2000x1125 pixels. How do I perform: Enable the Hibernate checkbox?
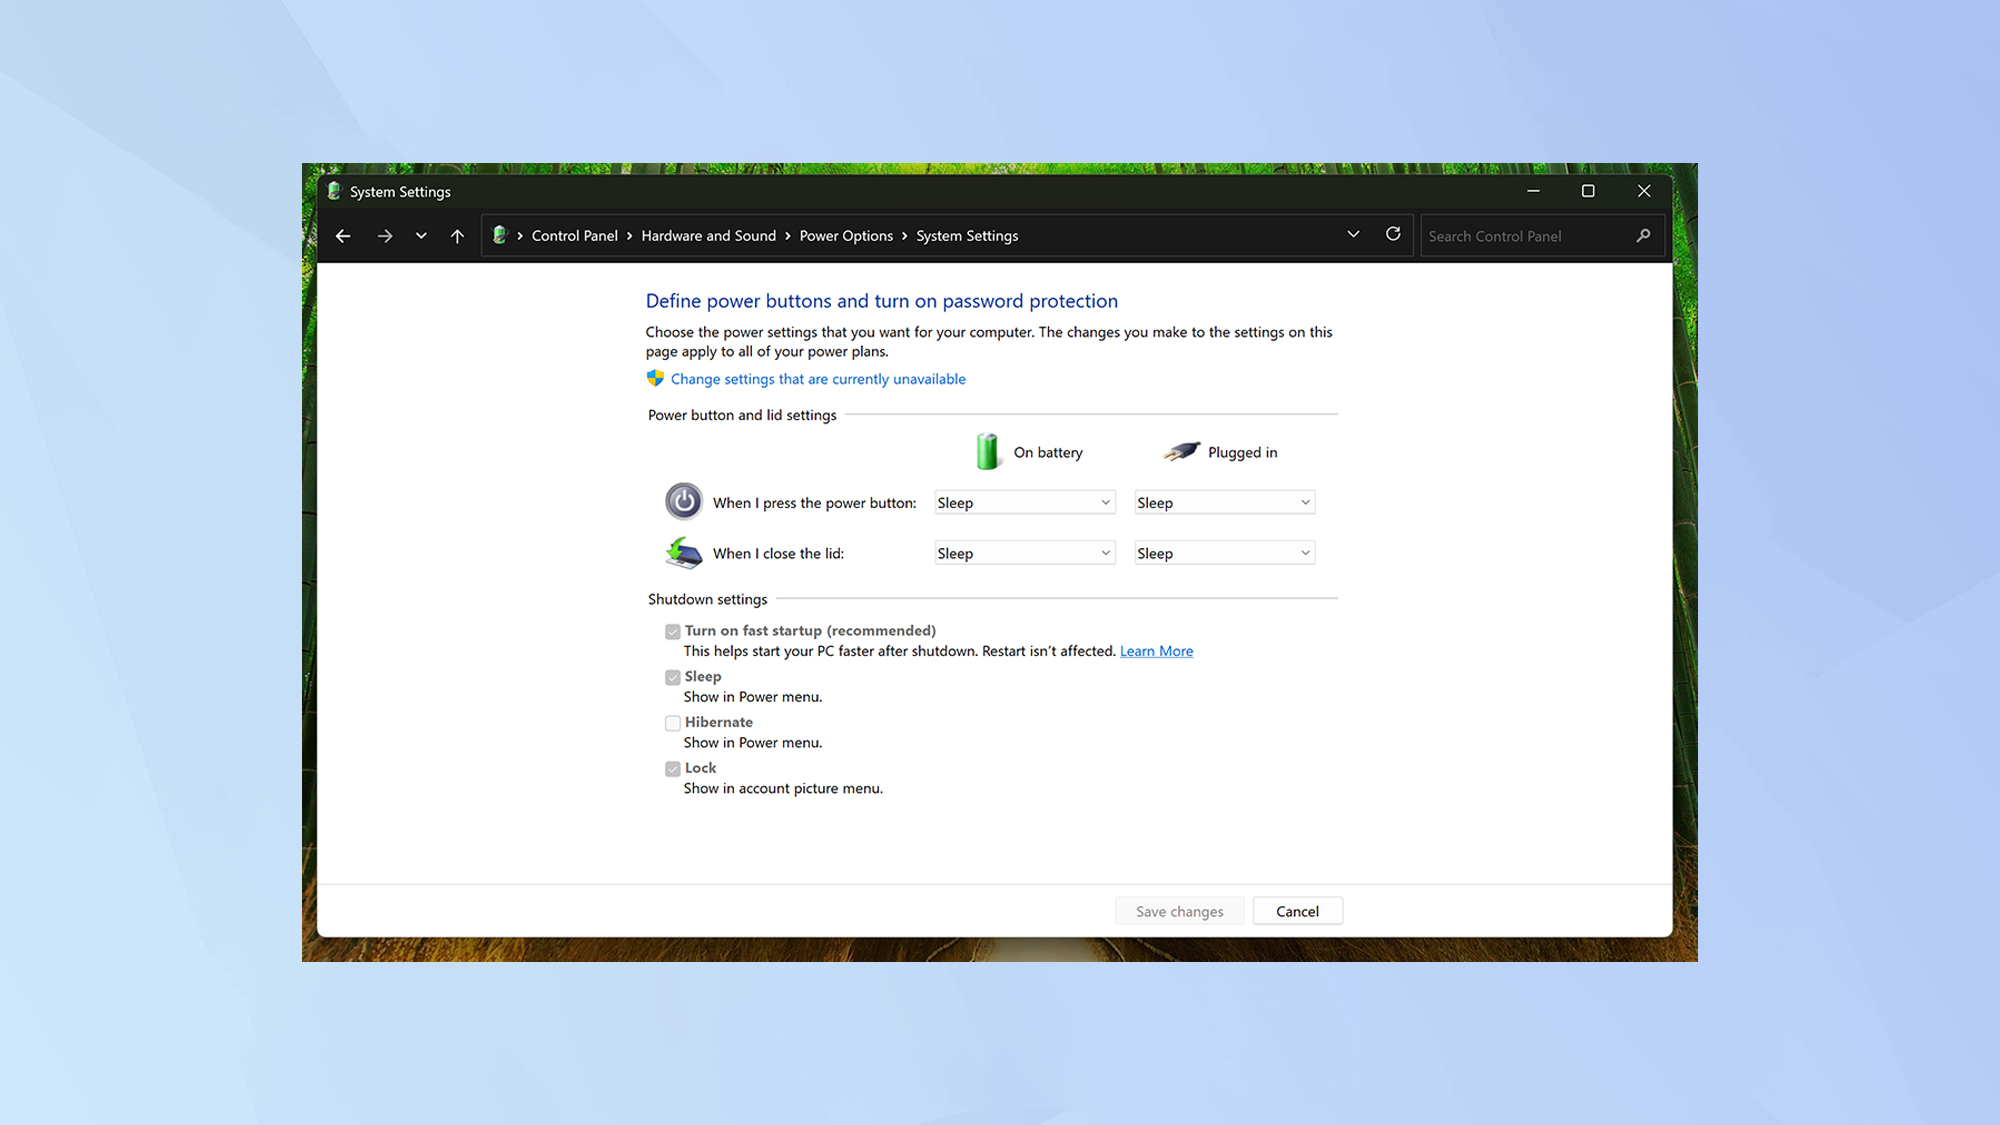pyautogui.click(x=673, y=723)
